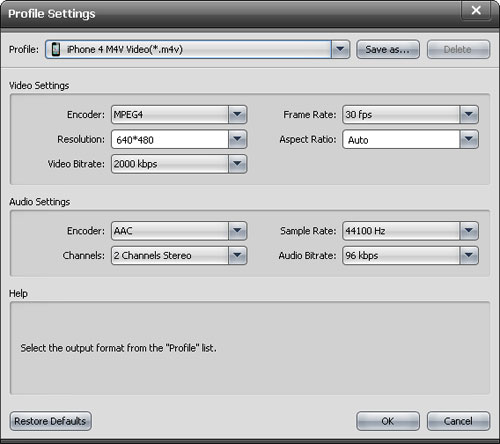The height and width of the screenshot is (444, 500).
Task: Click the "Video Bitrate:" label
Action: [76, 164]
